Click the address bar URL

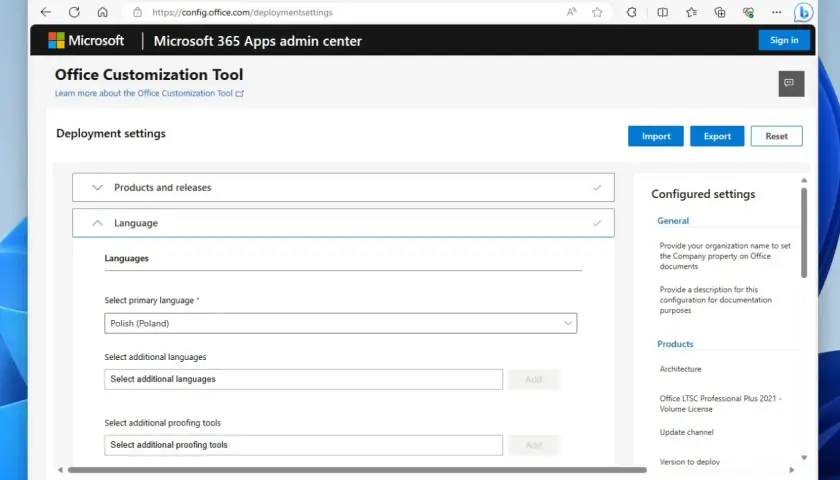(242, 12)
